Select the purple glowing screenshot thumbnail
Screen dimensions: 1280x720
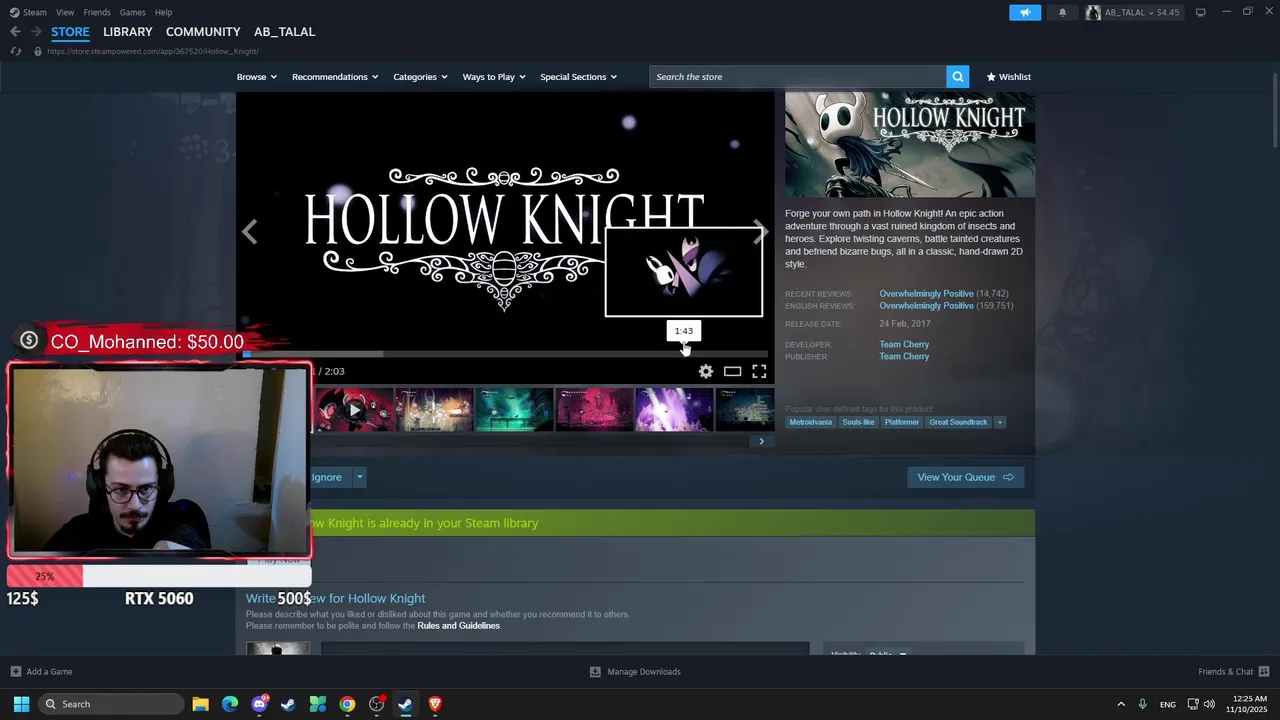[674, 410]
